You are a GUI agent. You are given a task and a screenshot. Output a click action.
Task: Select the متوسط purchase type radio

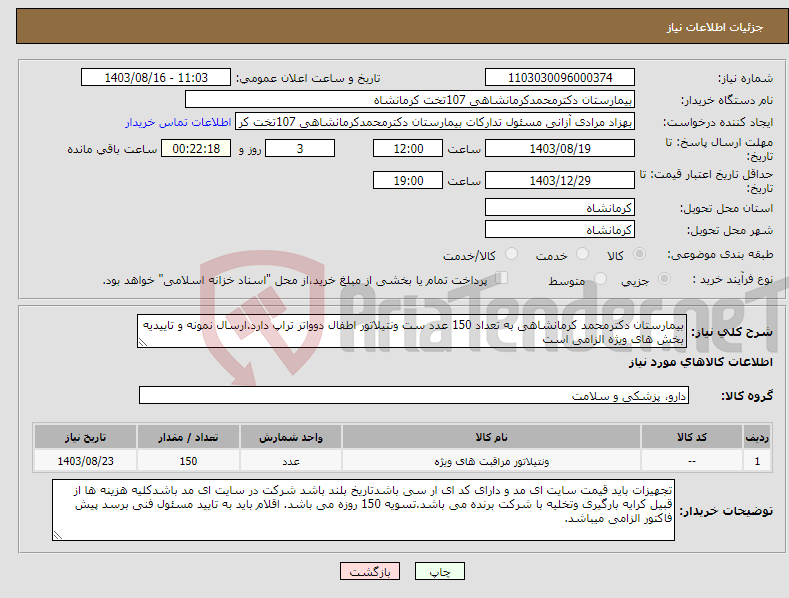tap(600, 278)
